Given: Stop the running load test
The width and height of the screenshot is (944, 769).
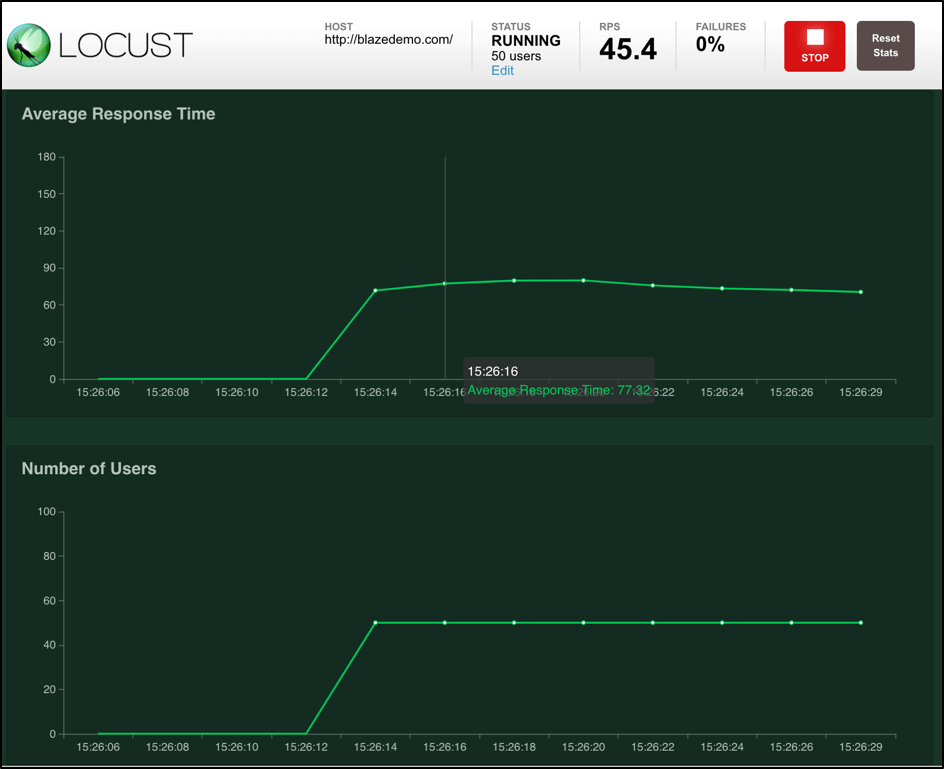Looking at the screenshot, I should click(x=814, y=46).
